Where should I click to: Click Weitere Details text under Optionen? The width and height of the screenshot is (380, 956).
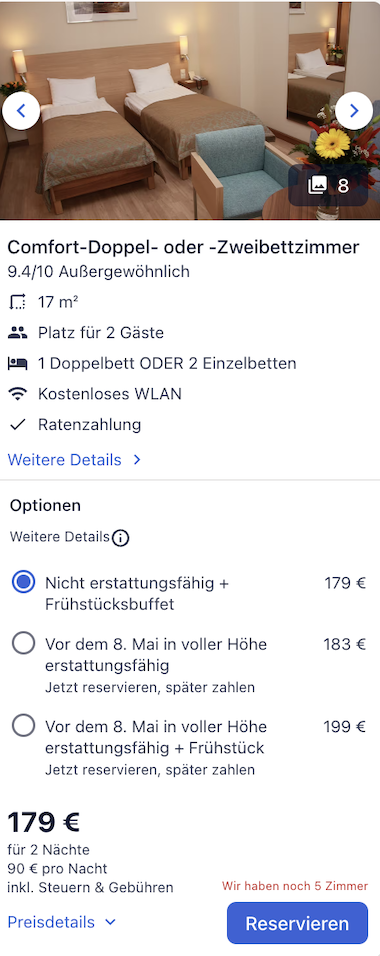coord(60,537)
